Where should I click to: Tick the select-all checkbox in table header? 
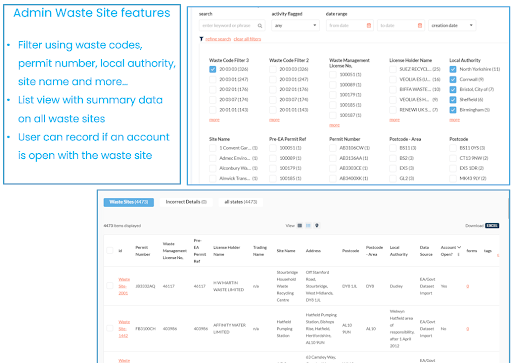pyautogui.click(x=110, y=251)
